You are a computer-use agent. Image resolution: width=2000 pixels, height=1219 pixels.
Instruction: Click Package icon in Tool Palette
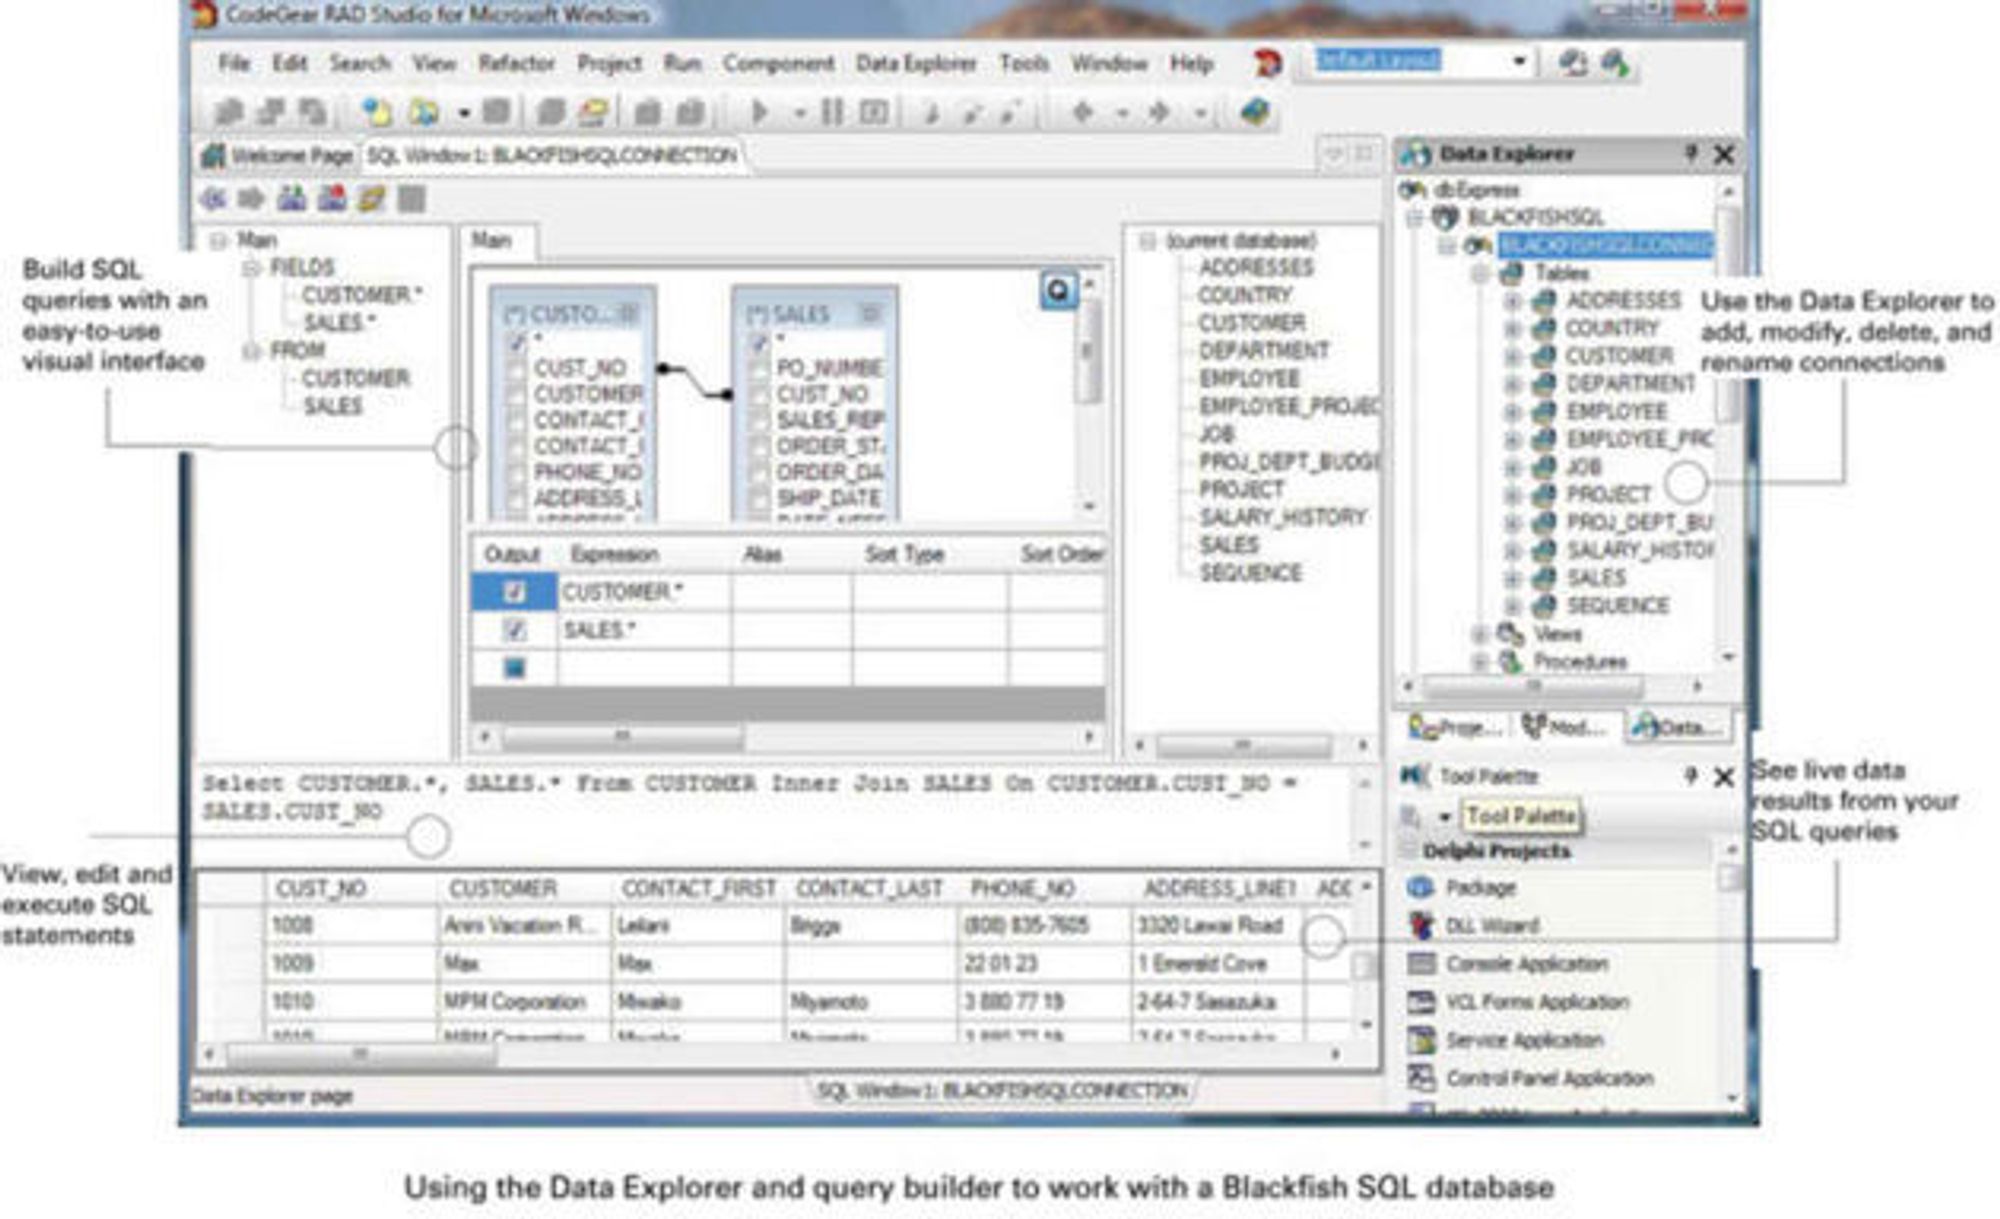tap(1420, 888)
